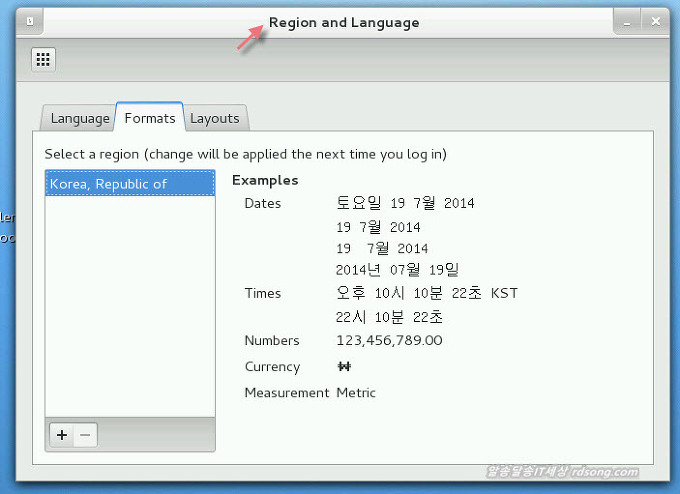
Task: Switch to the Language tab
Action: 80,118
